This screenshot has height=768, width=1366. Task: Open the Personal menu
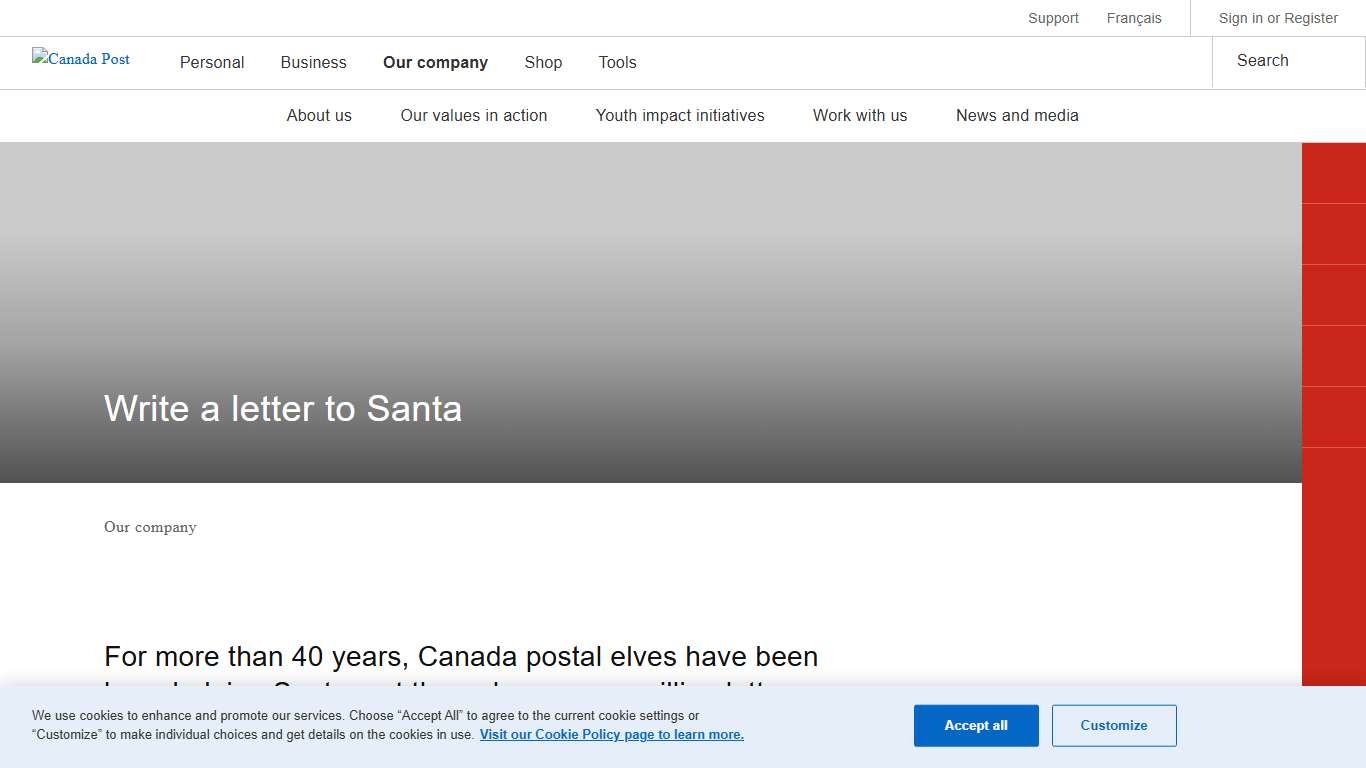click(211, 62)
